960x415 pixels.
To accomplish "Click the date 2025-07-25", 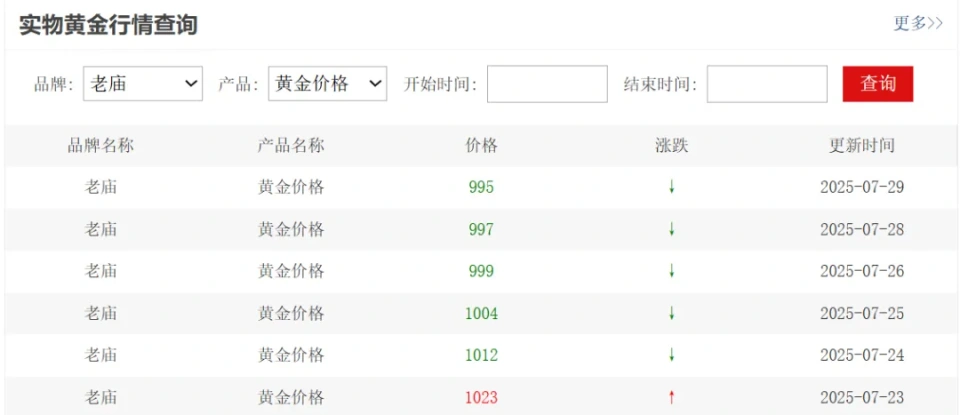I will [x=862, y=313].
